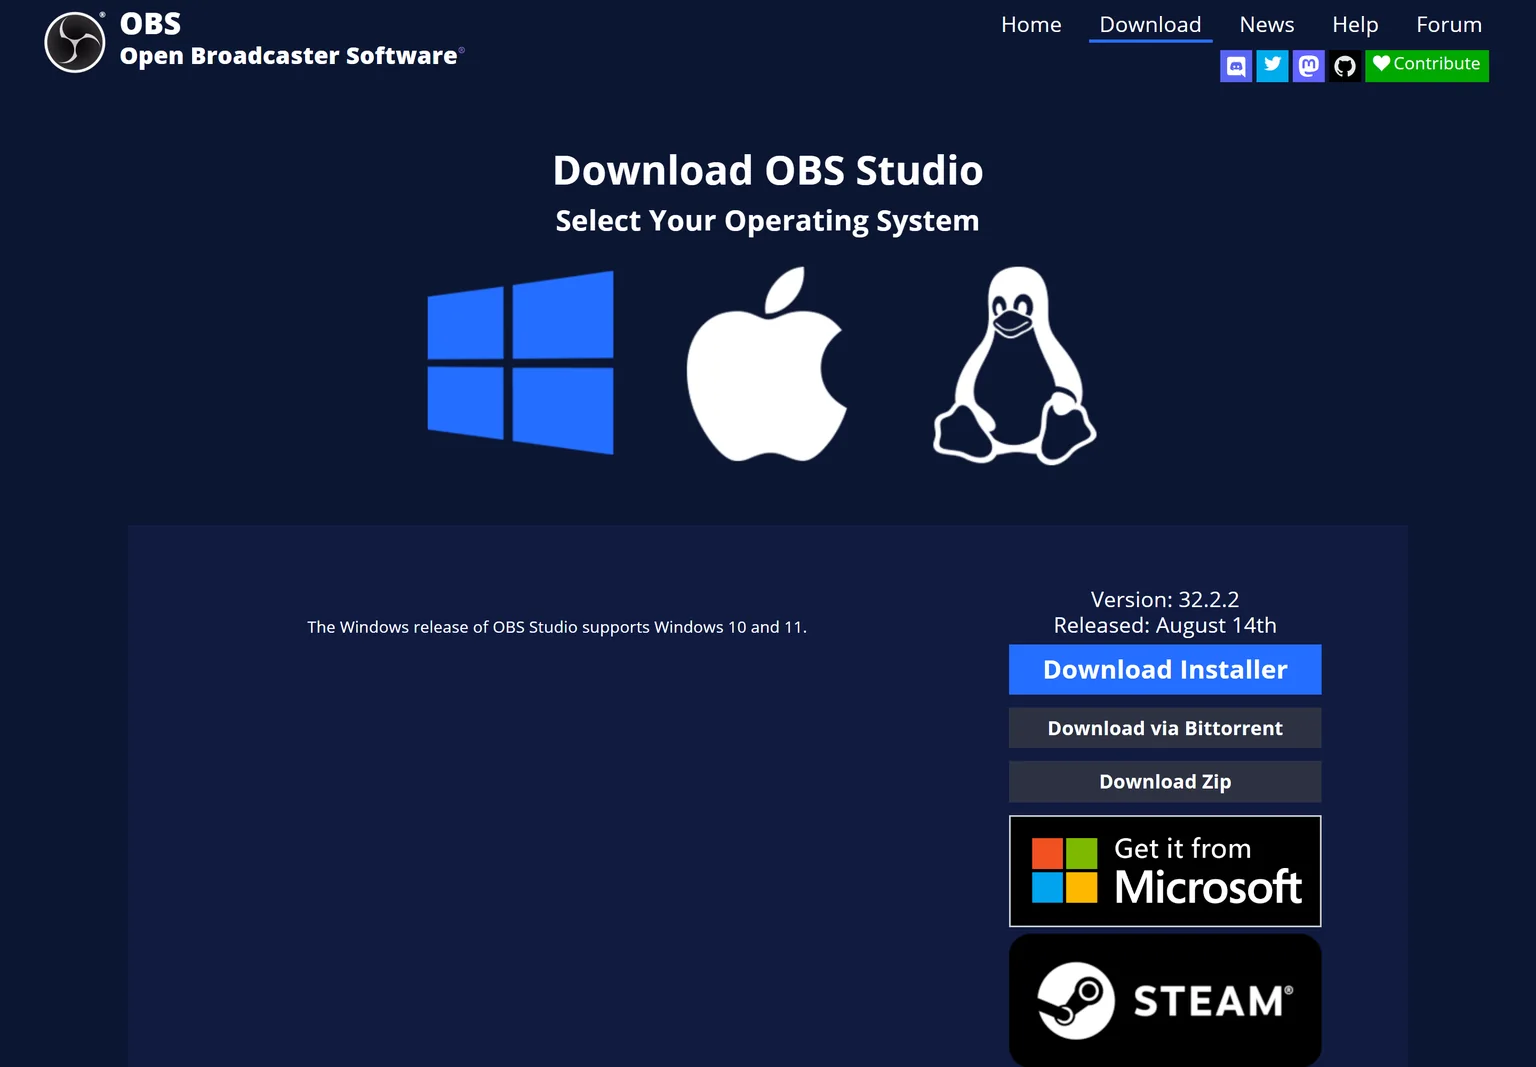This screenshot has height=1067, width=1536.
Task: Open the Download menu item
Action: coord(1150,25)
